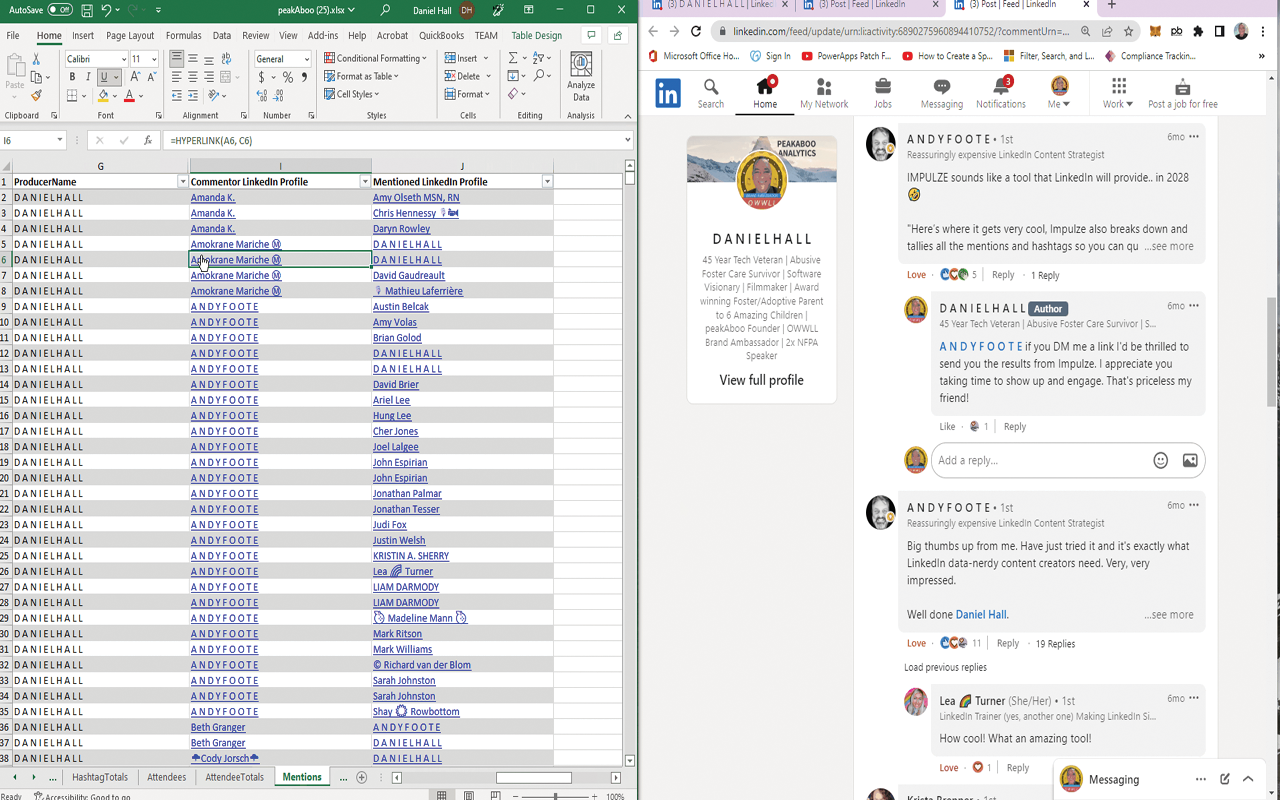The width and height of the screenshot is (1280, 800).
Task: Reload the page in Chrome
Action: (x=696, y=31)
